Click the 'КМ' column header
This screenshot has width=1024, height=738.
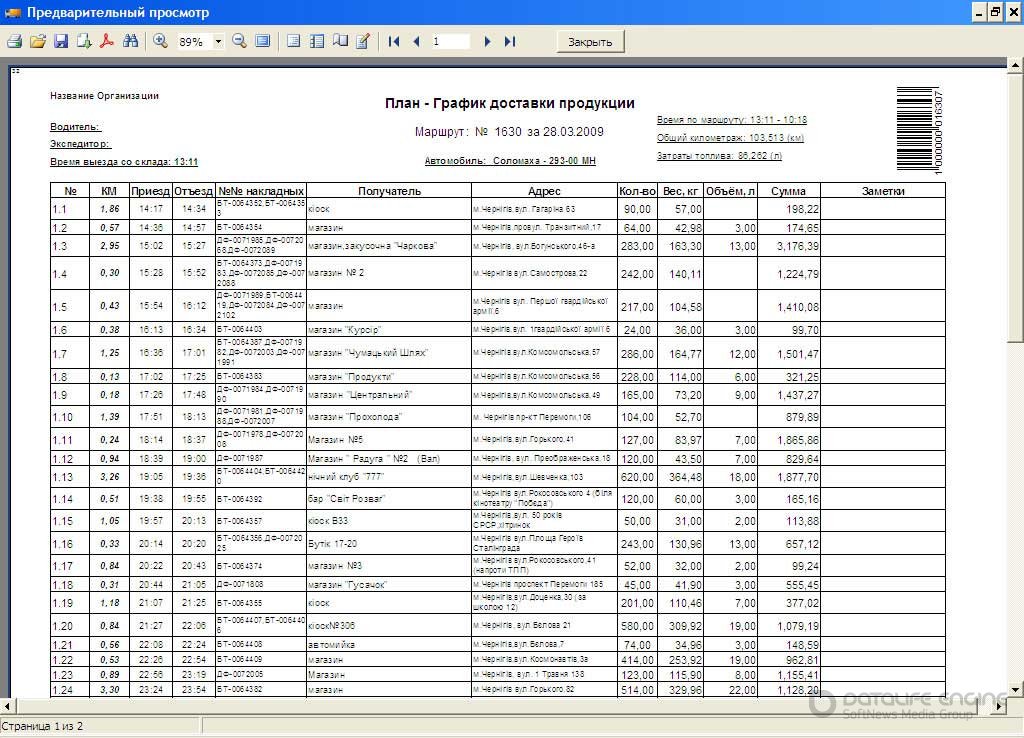109,191
